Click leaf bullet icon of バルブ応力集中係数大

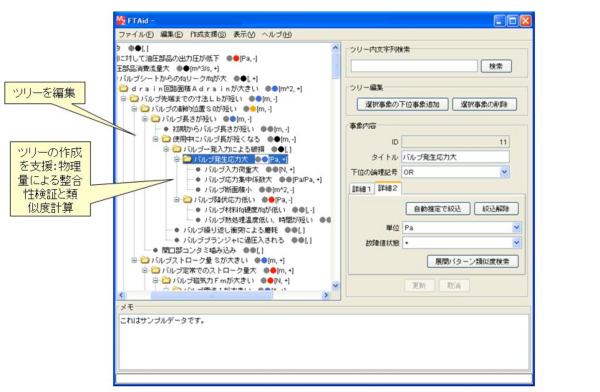coord(198,180)
